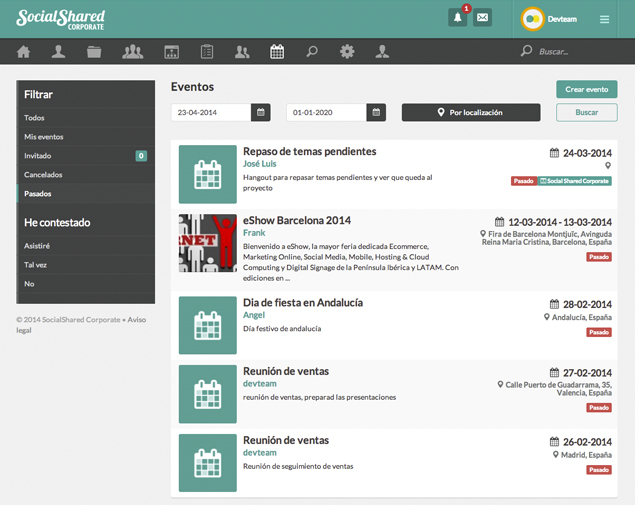The image size is (635, 505).
Task: Open event Dia de fiesta en Andalucía
Action: [x=303, y=303]
